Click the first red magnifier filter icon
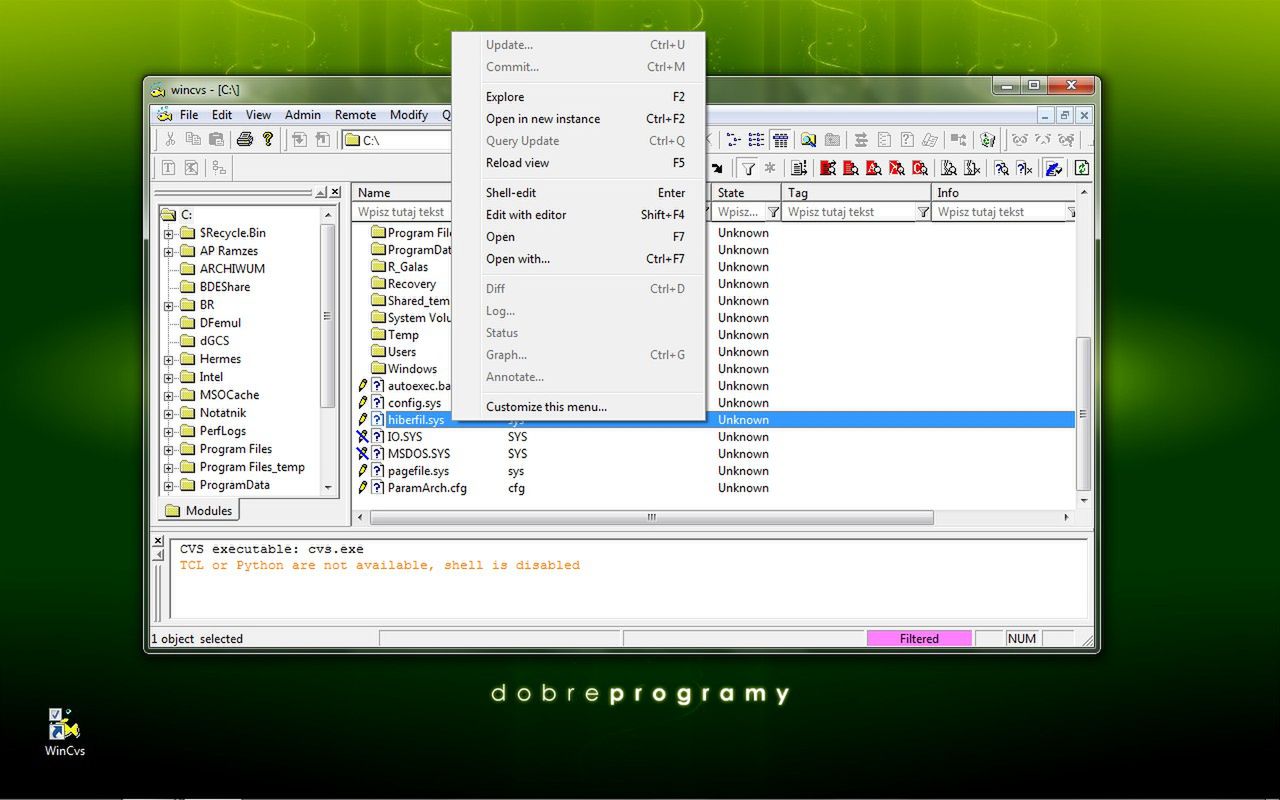Screen dimensions: 1280x800 pos(828,168)
